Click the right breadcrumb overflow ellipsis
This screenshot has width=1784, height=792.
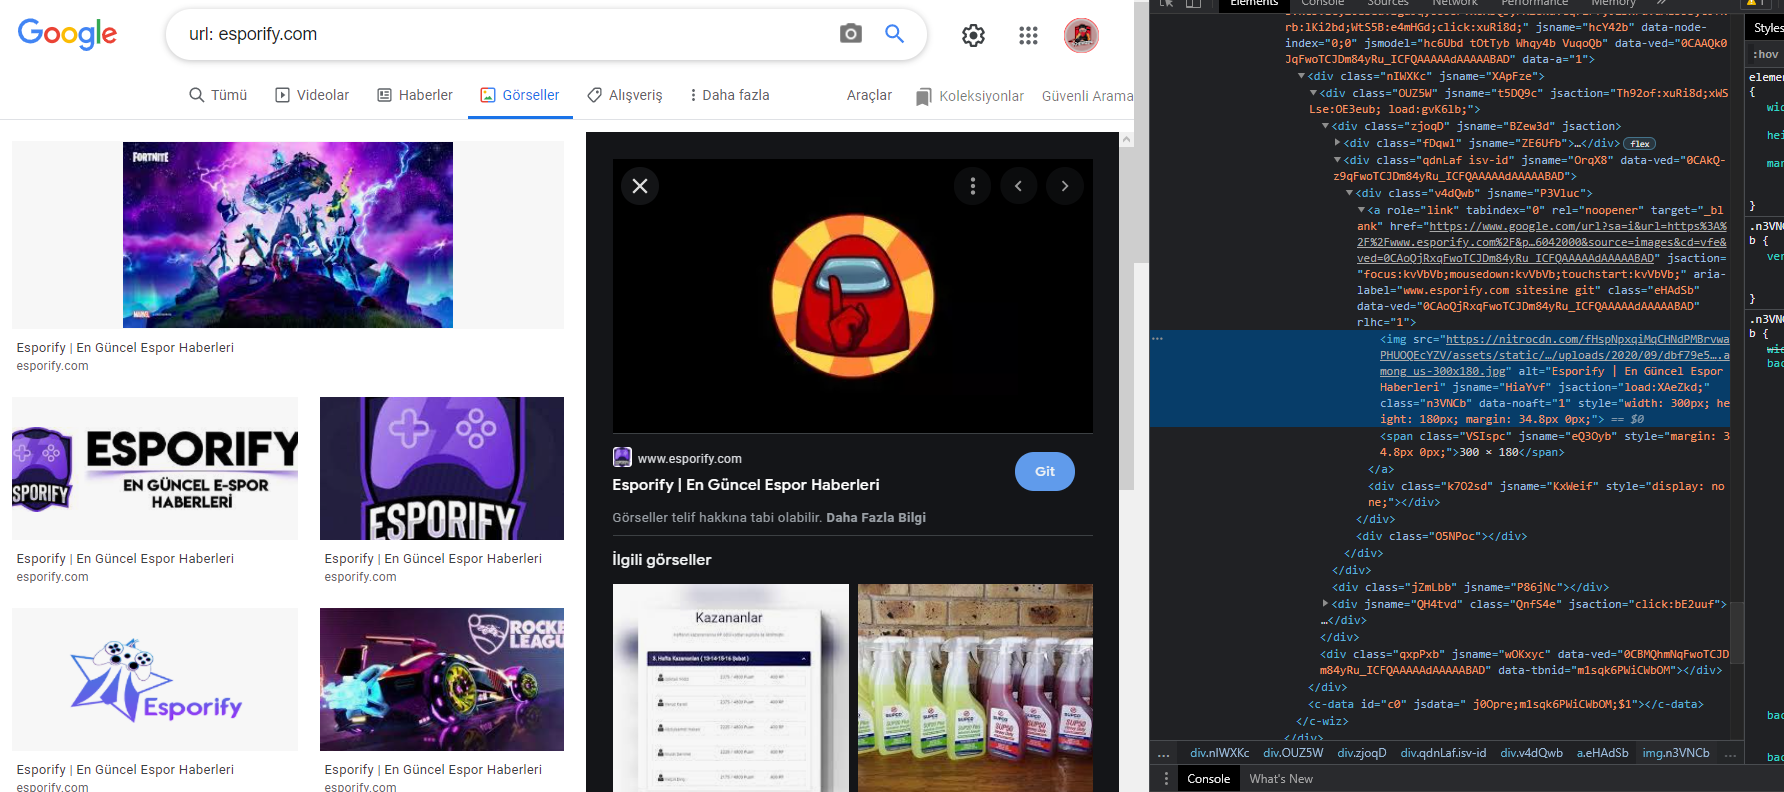(x=1730, y=753)
